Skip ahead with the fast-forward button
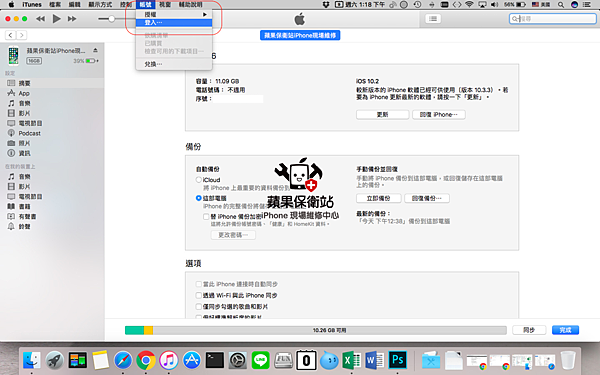This screenshot has width=600, height=375. point(72,19)
